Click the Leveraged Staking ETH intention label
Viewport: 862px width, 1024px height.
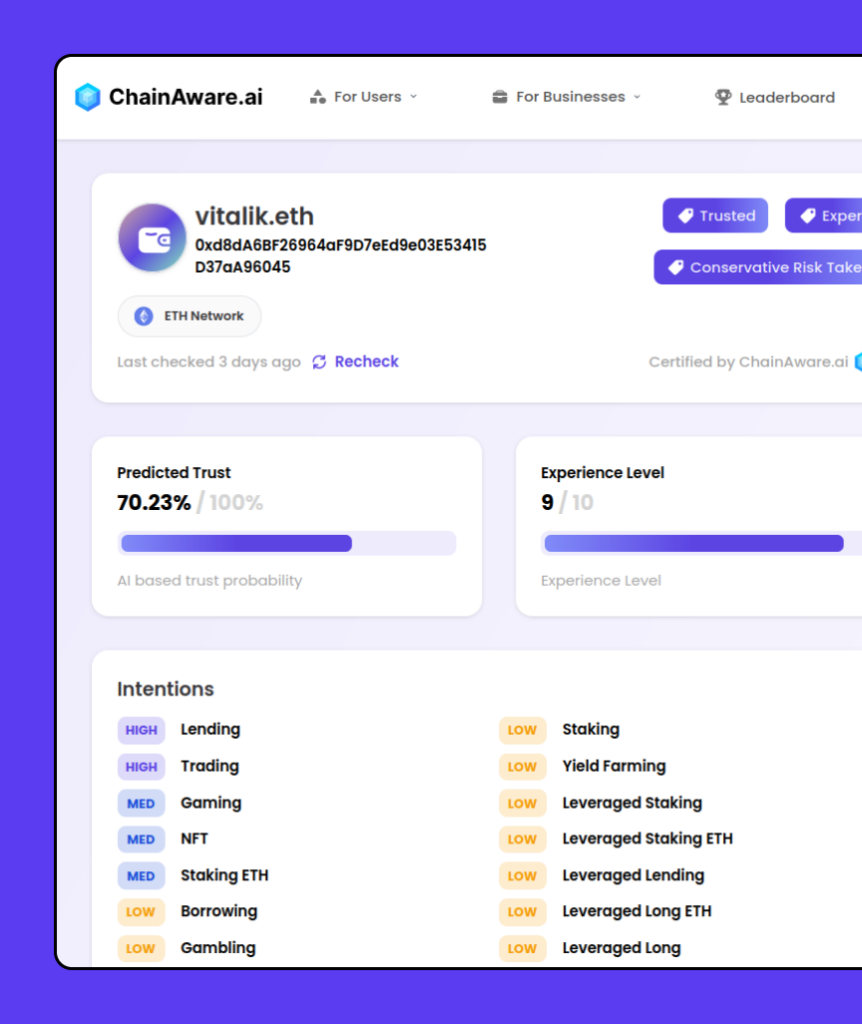(648, 839)
